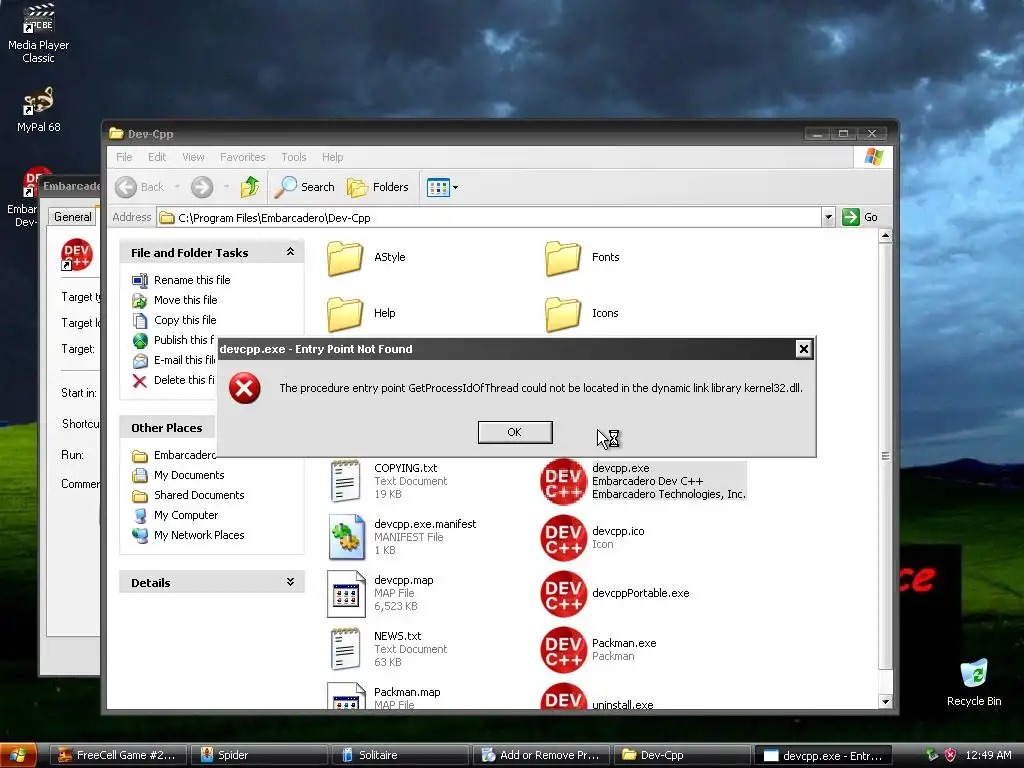Switch to Solitaire taskbar button

point(401,756)
